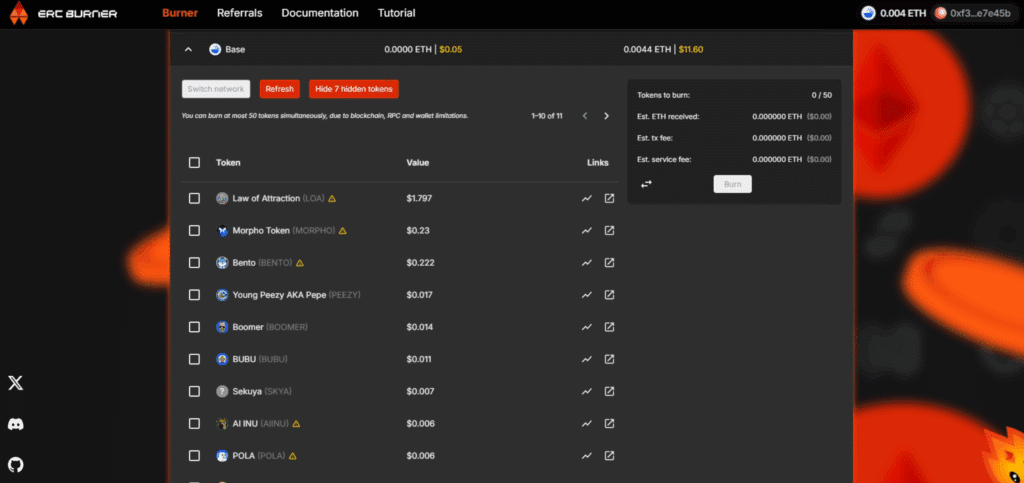The width and height of the screenshot is (1024, 483).
Task: Show price chart for POLA
Action: pyautogui.click(x=586, y=456)
